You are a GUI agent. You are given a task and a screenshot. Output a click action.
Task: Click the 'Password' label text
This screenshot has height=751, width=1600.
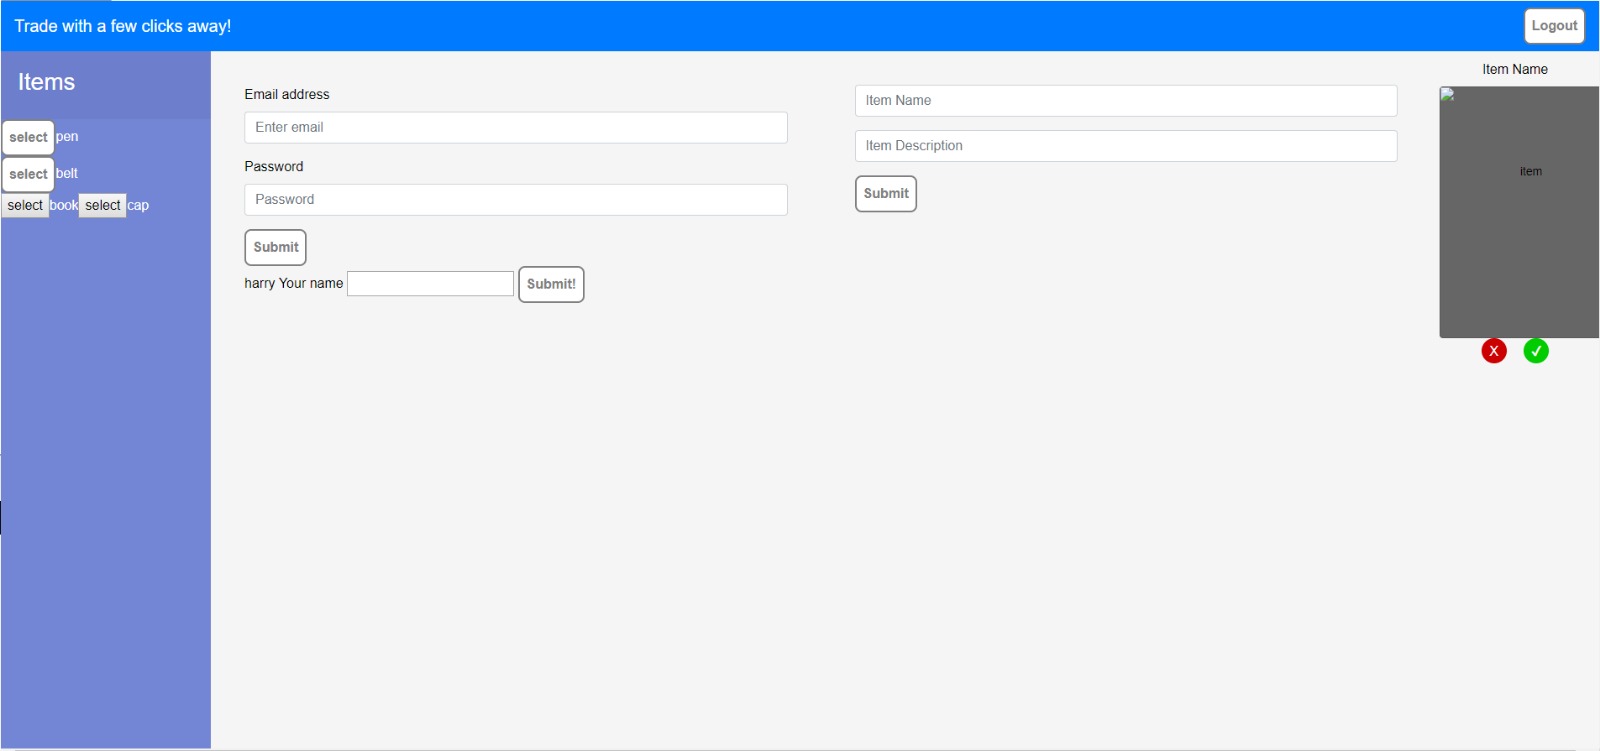coord(274,166)
